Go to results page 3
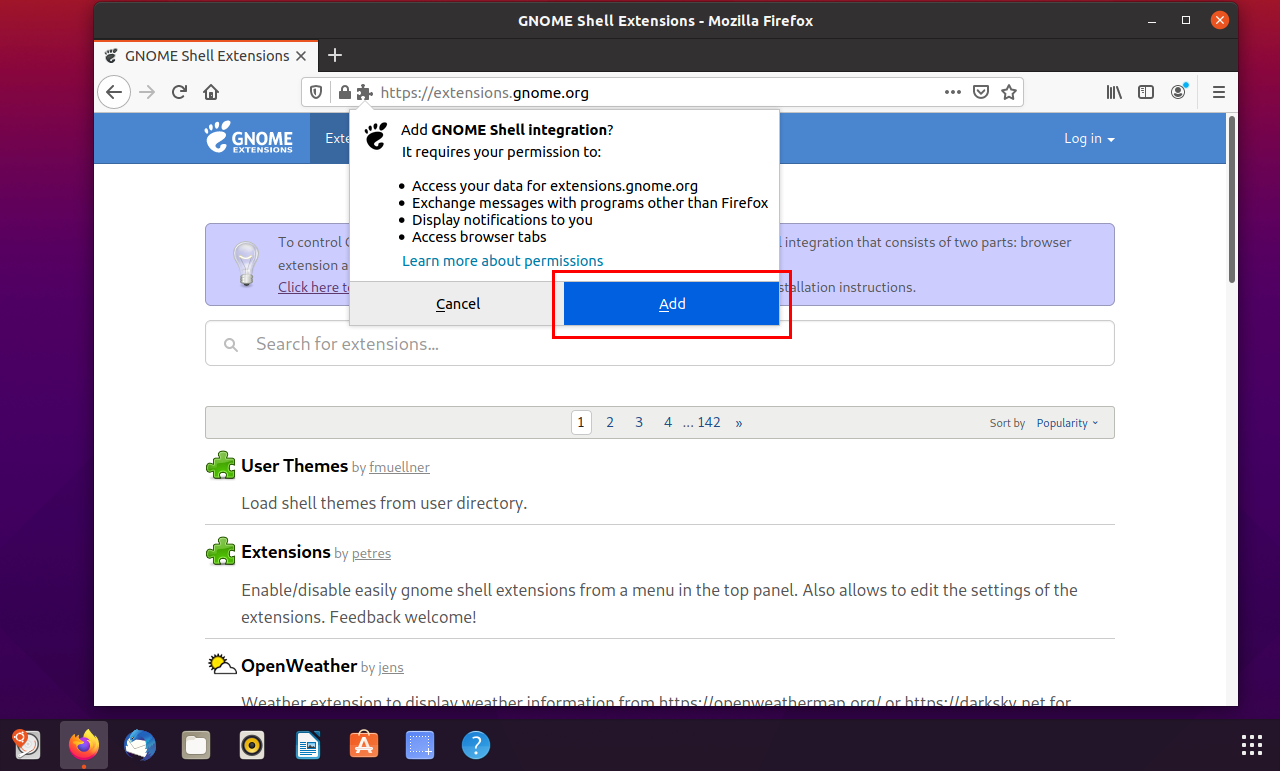The width and height of the screenshot is (1280, 771). pyautogui.click(x=639, y=423)
